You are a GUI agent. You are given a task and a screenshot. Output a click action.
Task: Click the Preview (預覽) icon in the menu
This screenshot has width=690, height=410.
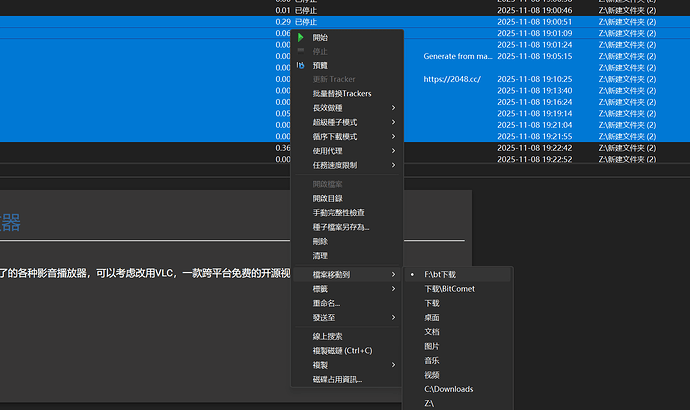coord(301,65)
